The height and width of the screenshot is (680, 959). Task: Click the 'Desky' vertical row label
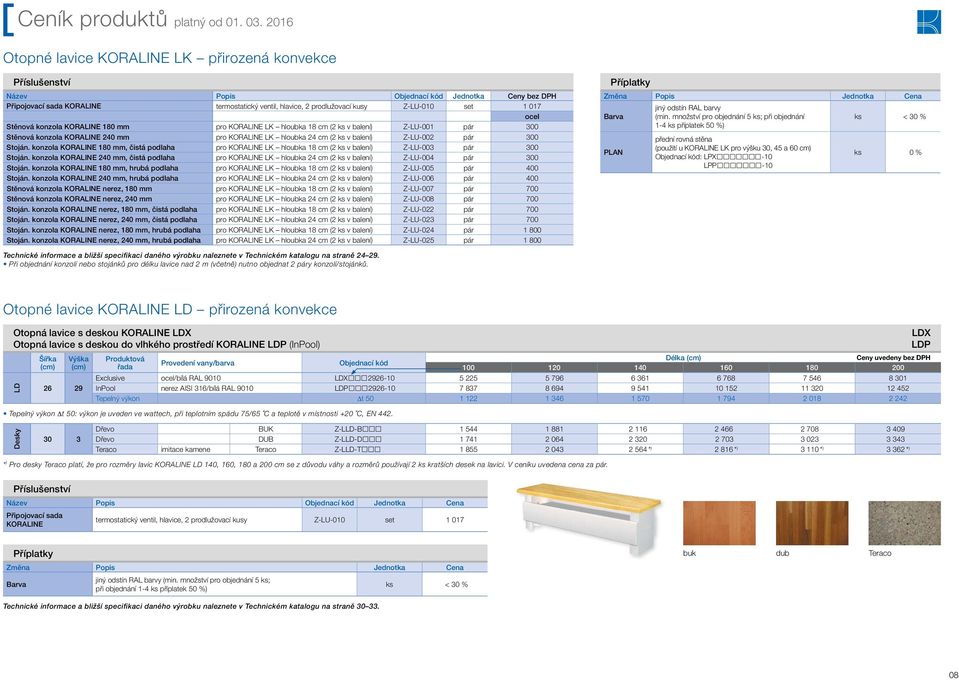click(17, 439)
